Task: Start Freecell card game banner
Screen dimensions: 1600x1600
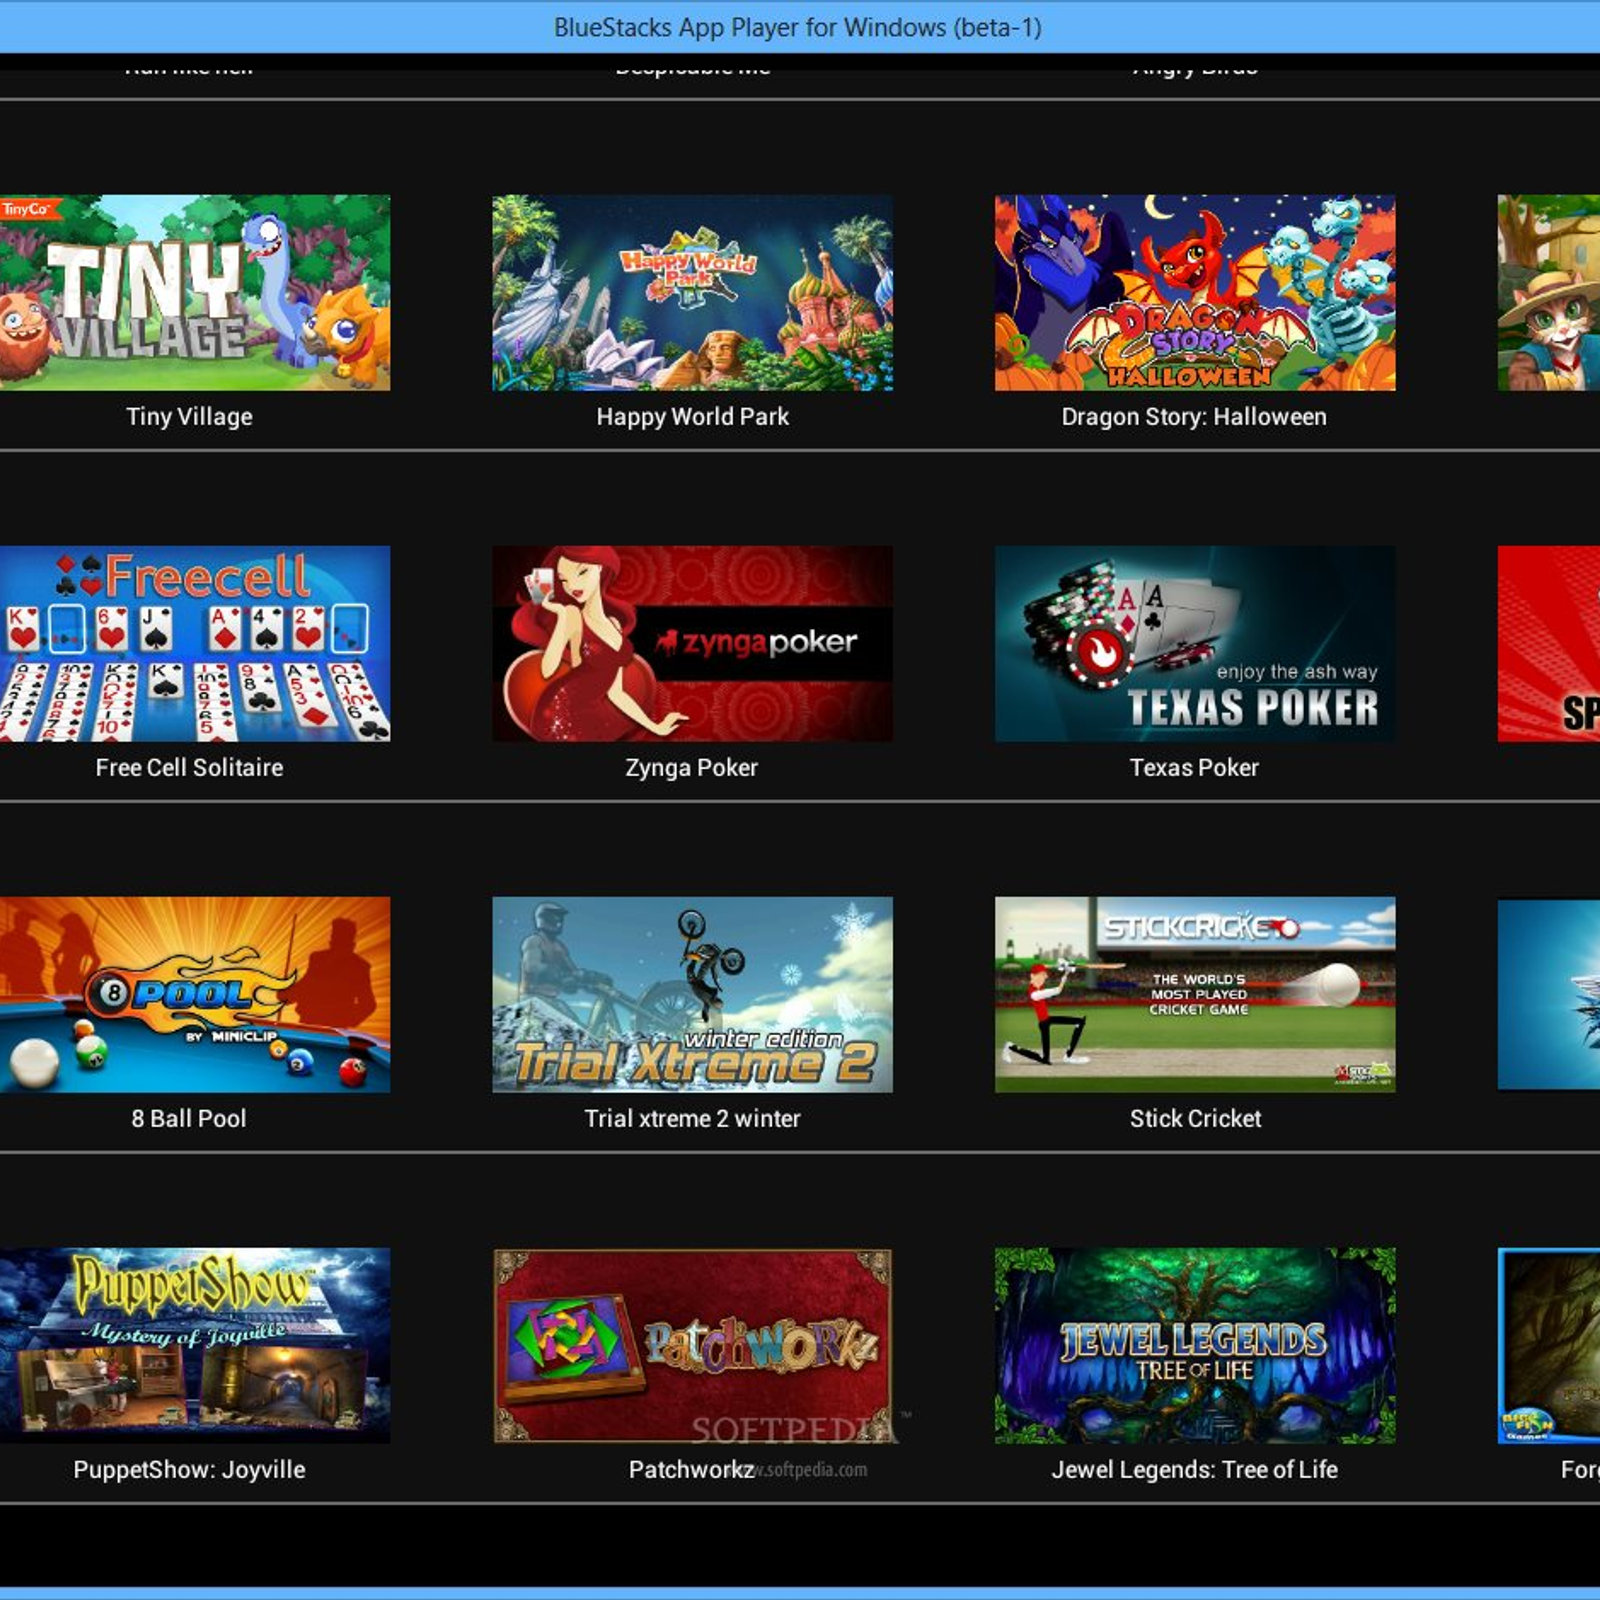Action: (195, 643)
